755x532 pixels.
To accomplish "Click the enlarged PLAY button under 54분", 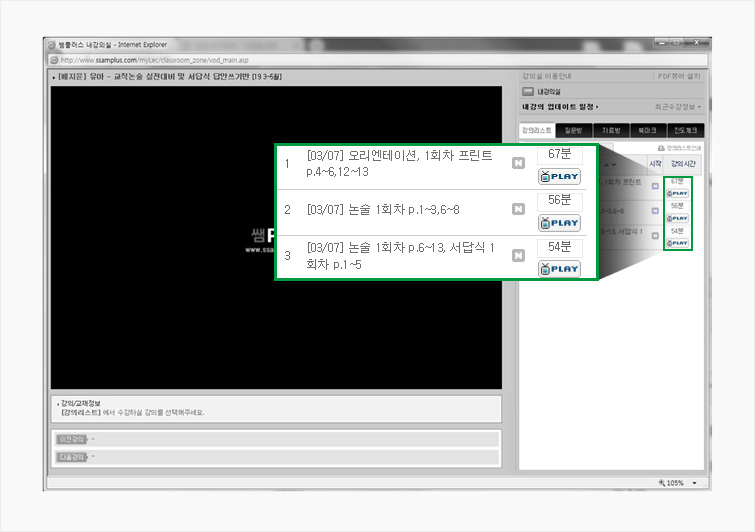I will [x=559, y=268].
